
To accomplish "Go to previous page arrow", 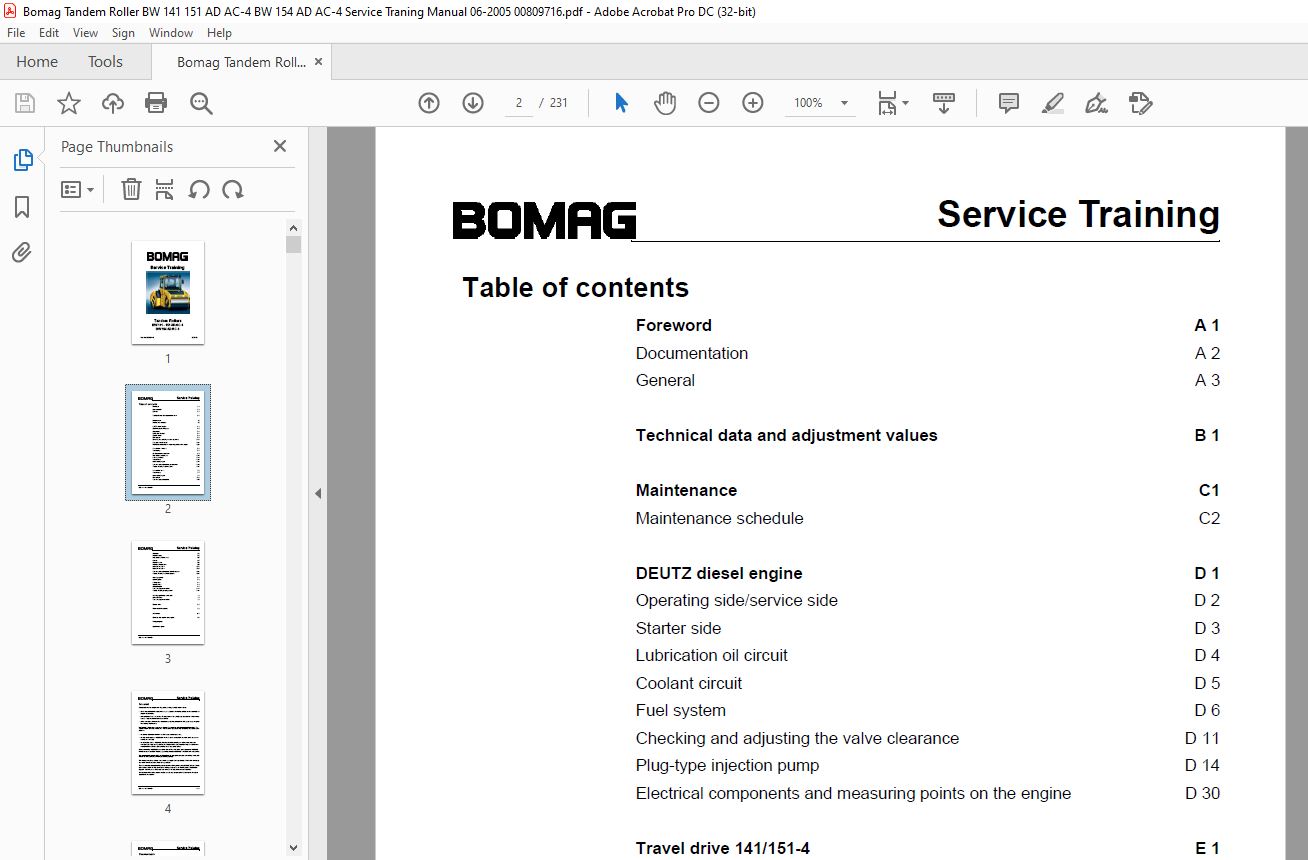I will click(429, 103).
